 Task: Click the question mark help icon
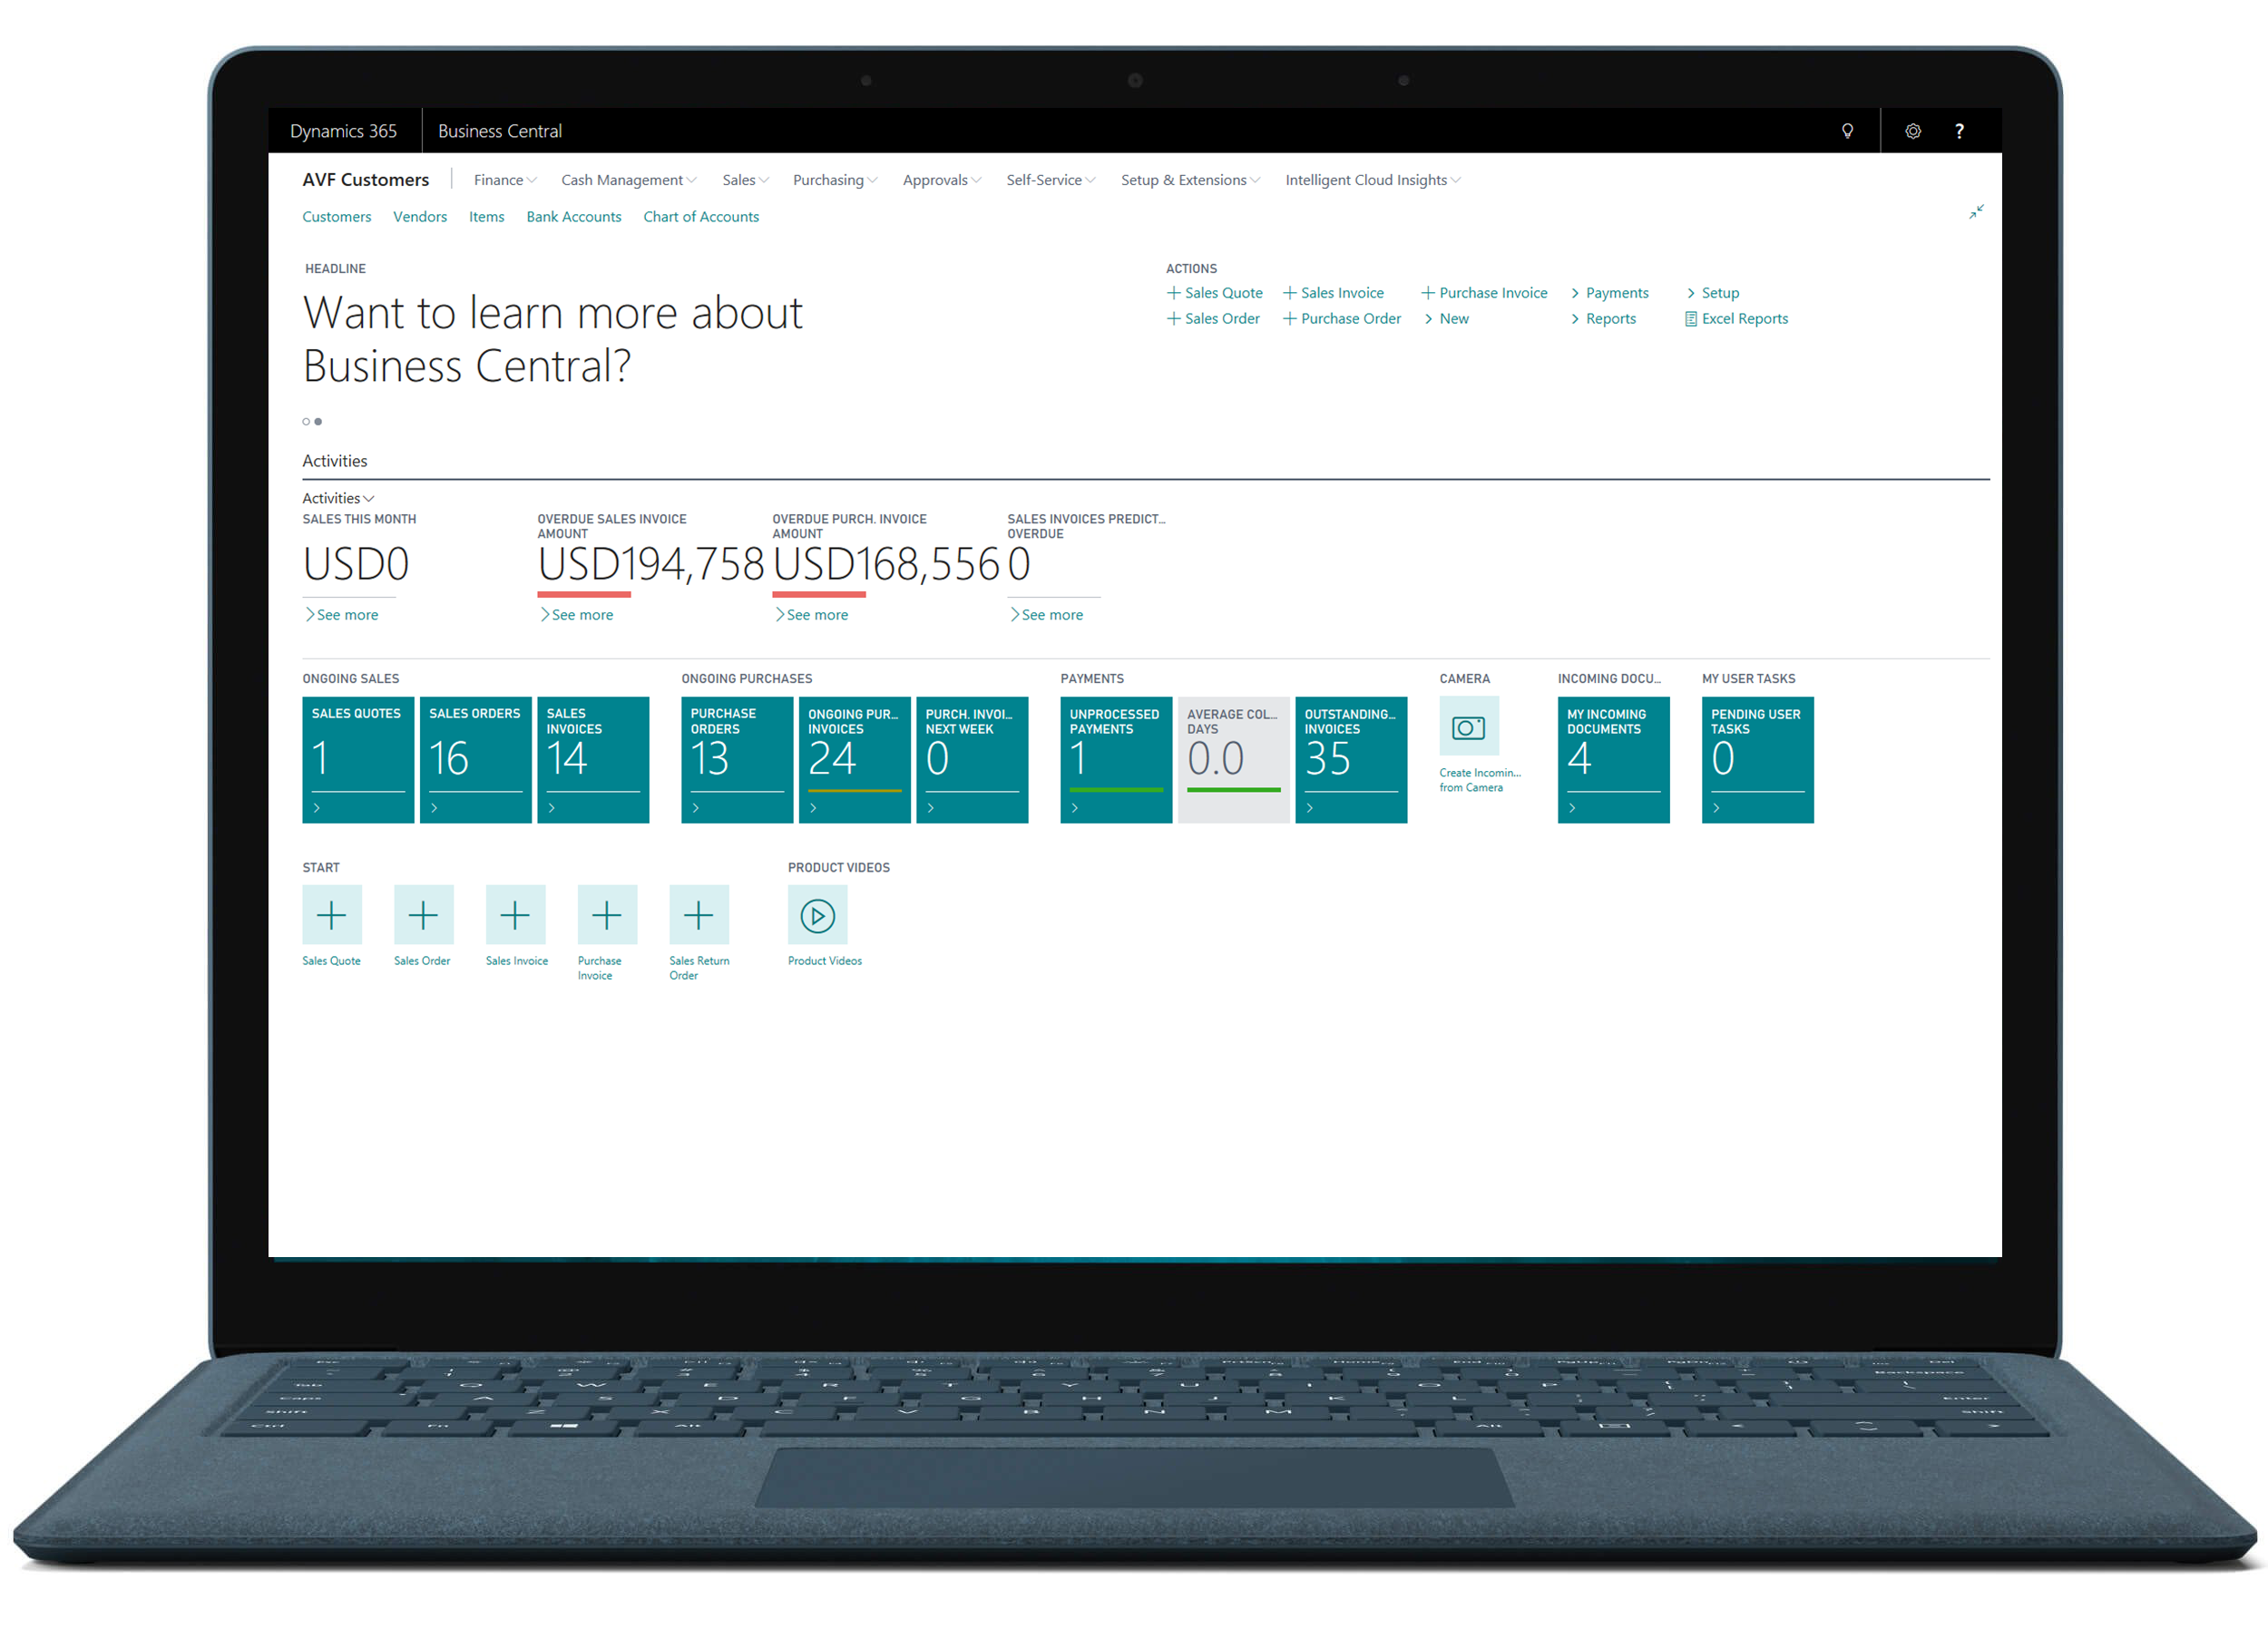tap(1959, 131)
